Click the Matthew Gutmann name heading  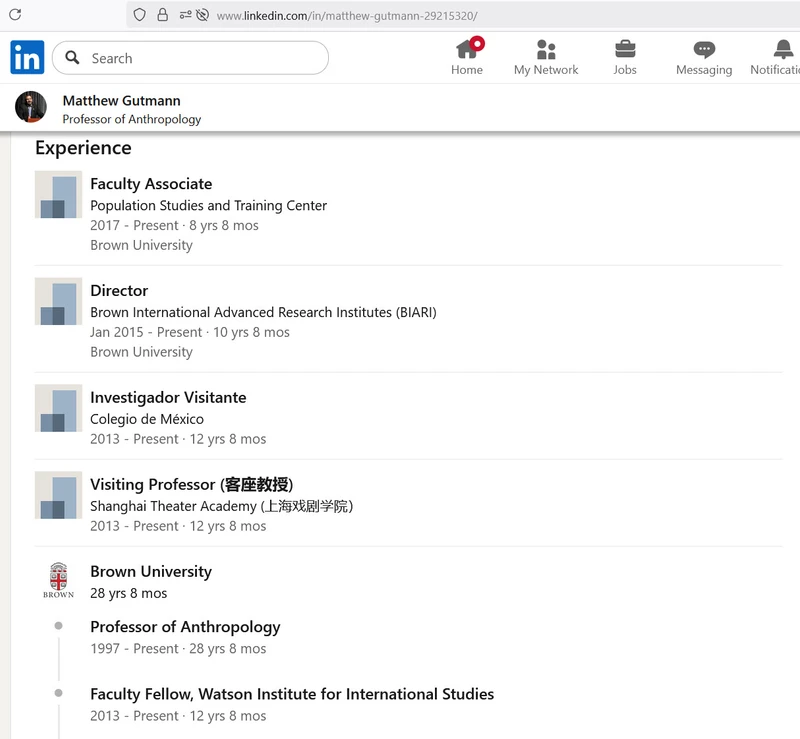tap(121, 101)
